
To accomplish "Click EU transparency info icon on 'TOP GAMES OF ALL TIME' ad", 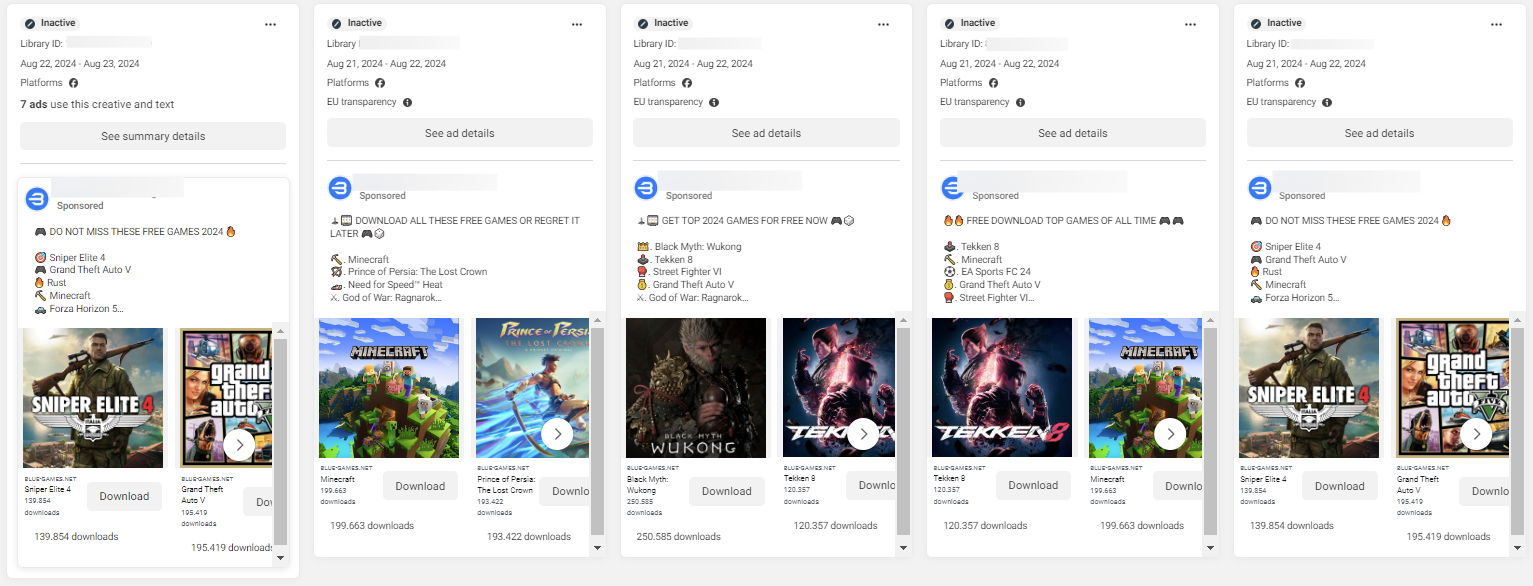I will [x=1020, y=102].
